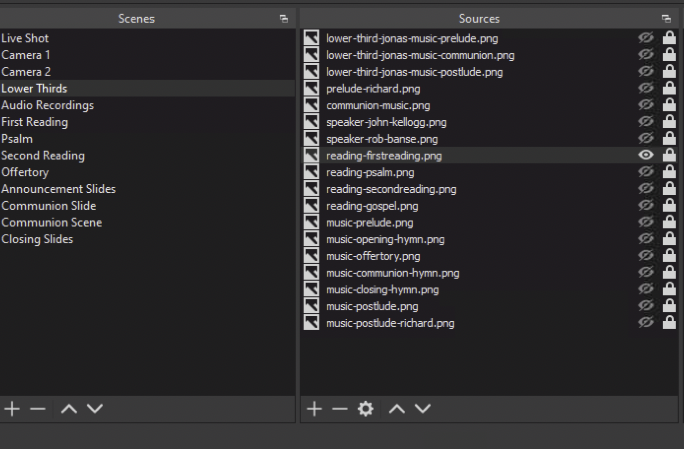The image size is (684, 449).
Task: Unlock lower-third-jonas-music-postlude.png source
Action: [669, 72]
